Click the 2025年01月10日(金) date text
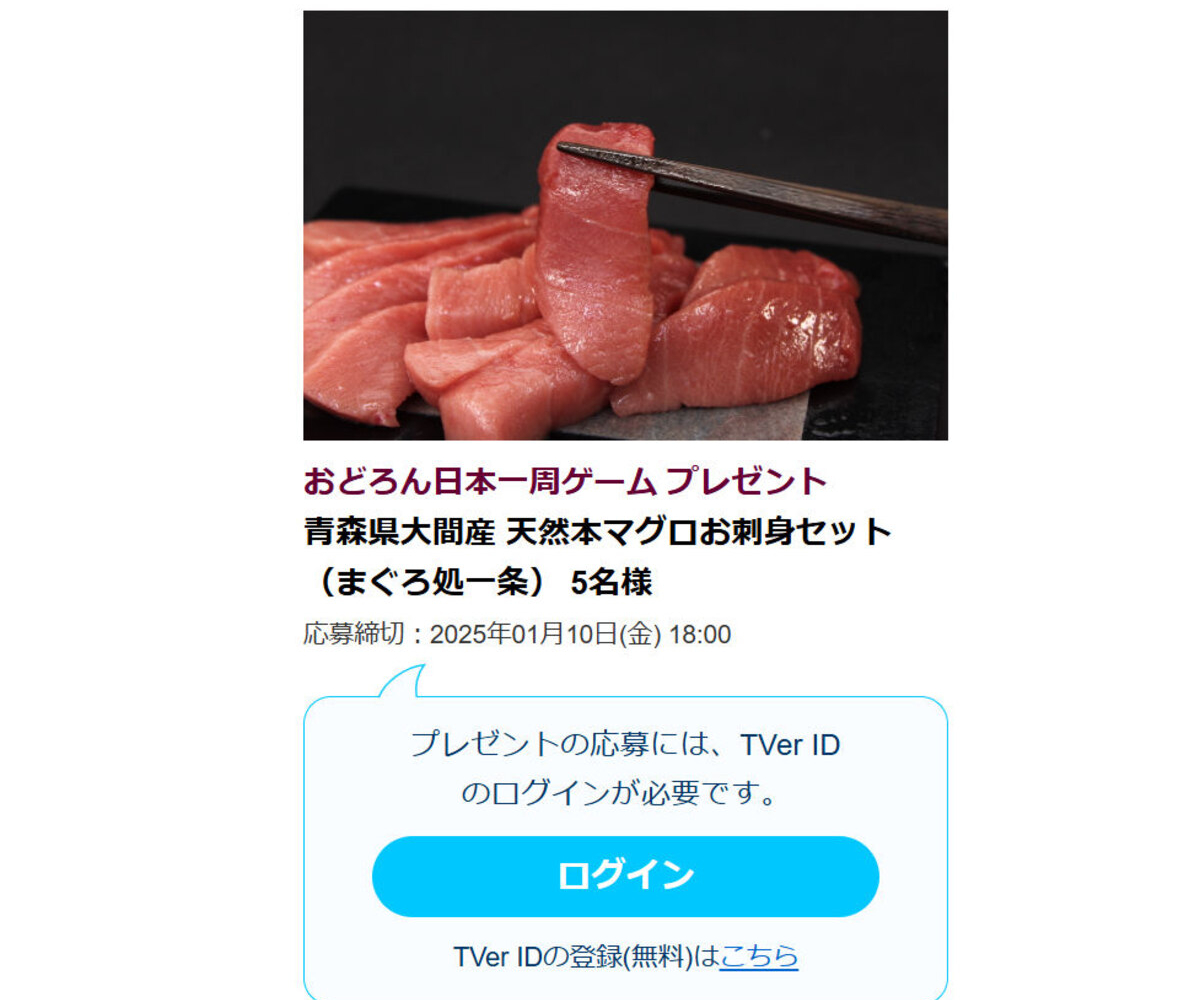Image resolution: width=1200 pixels, height=1000 pixels. [x=546, y=635]
